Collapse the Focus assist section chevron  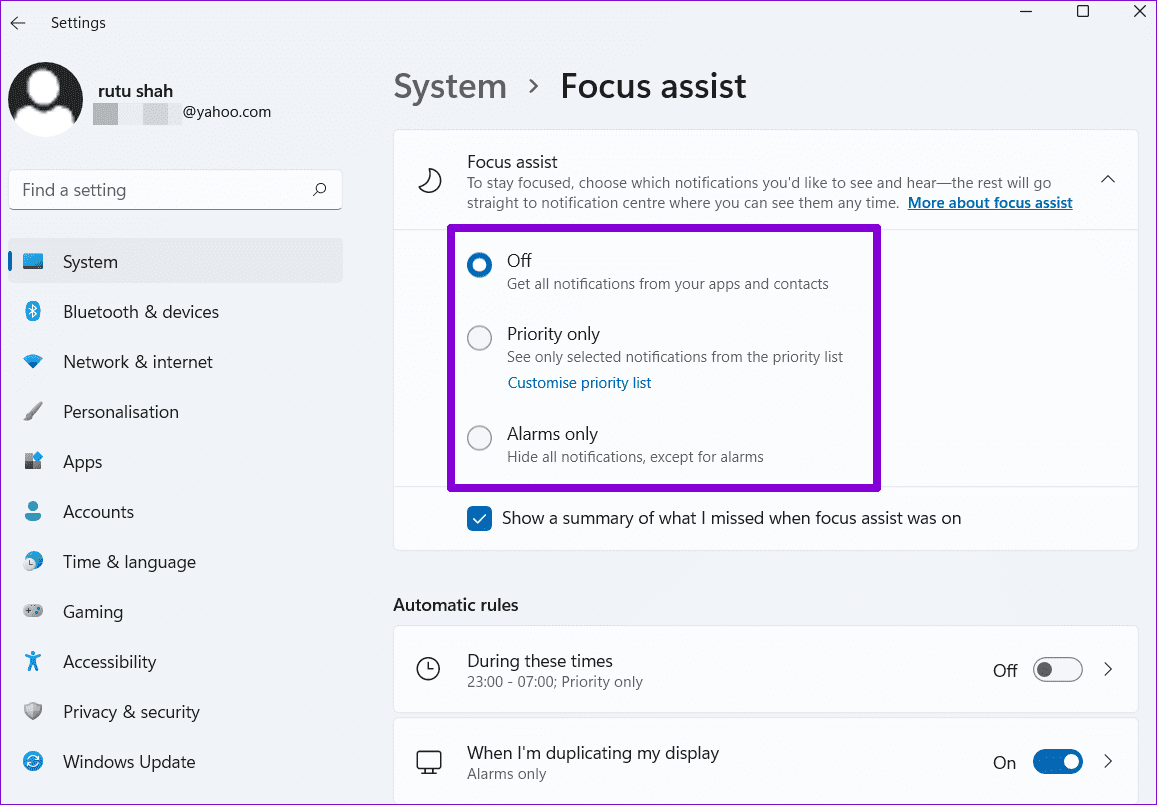pos(1108,179)
